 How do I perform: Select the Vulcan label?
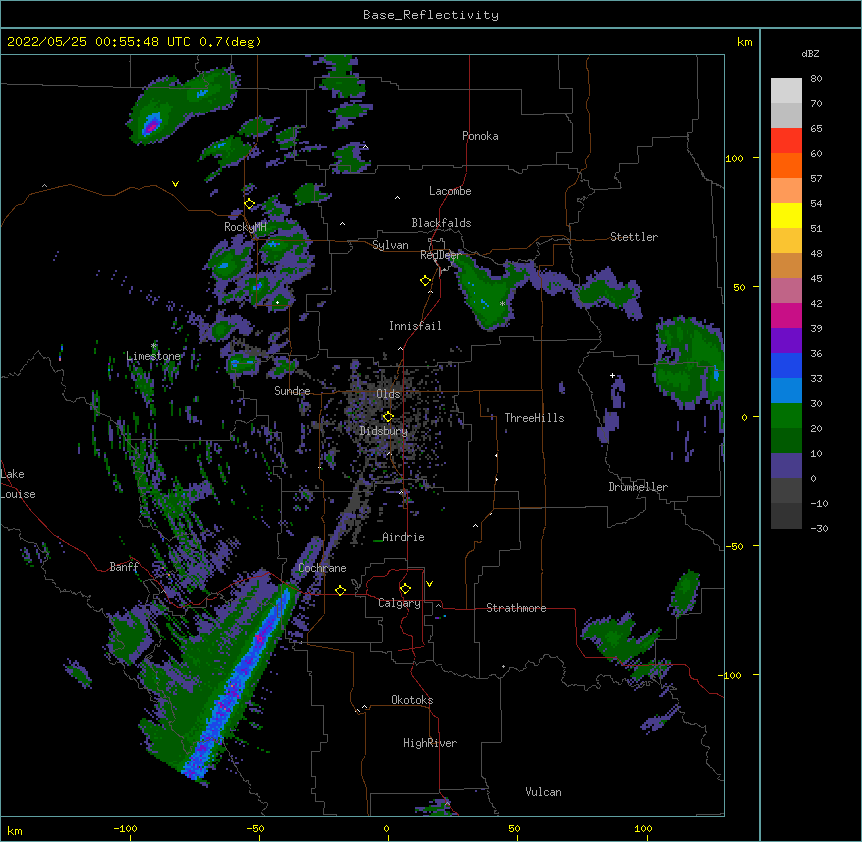543,792
